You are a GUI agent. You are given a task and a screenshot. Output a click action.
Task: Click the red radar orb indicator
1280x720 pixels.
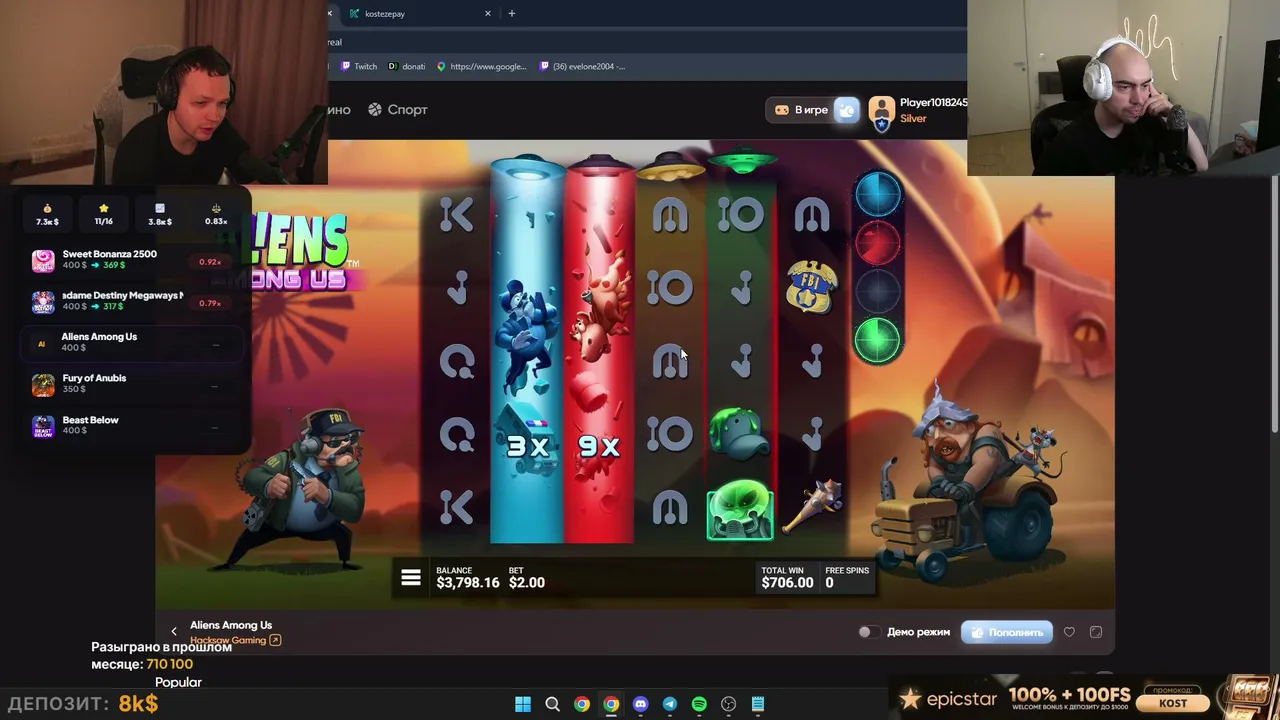coord(878,243)
